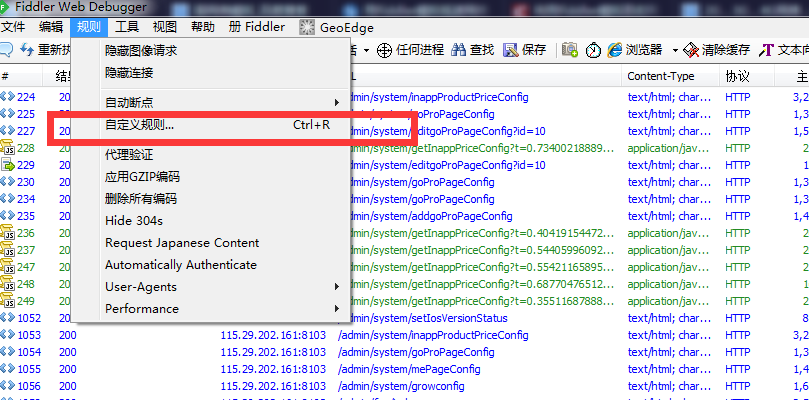The image size is (809, 400).
Task: Click HTML icon of session 230
Action: [x=7, y=182]
